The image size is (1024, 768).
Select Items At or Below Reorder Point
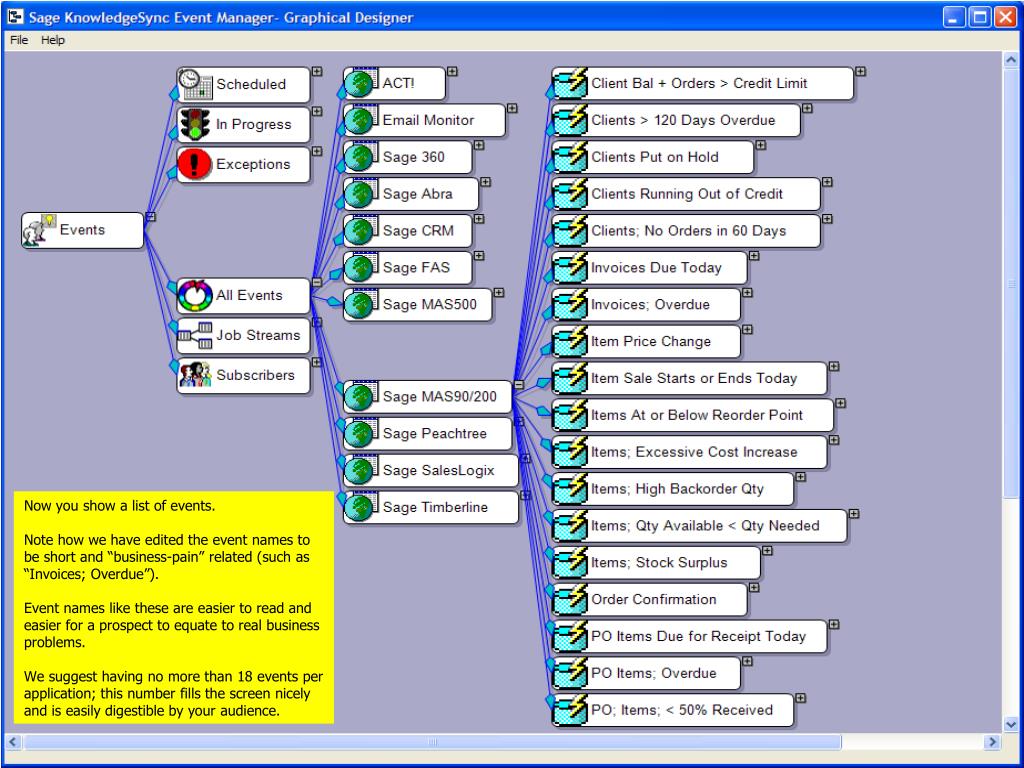(x=693, y=415)
